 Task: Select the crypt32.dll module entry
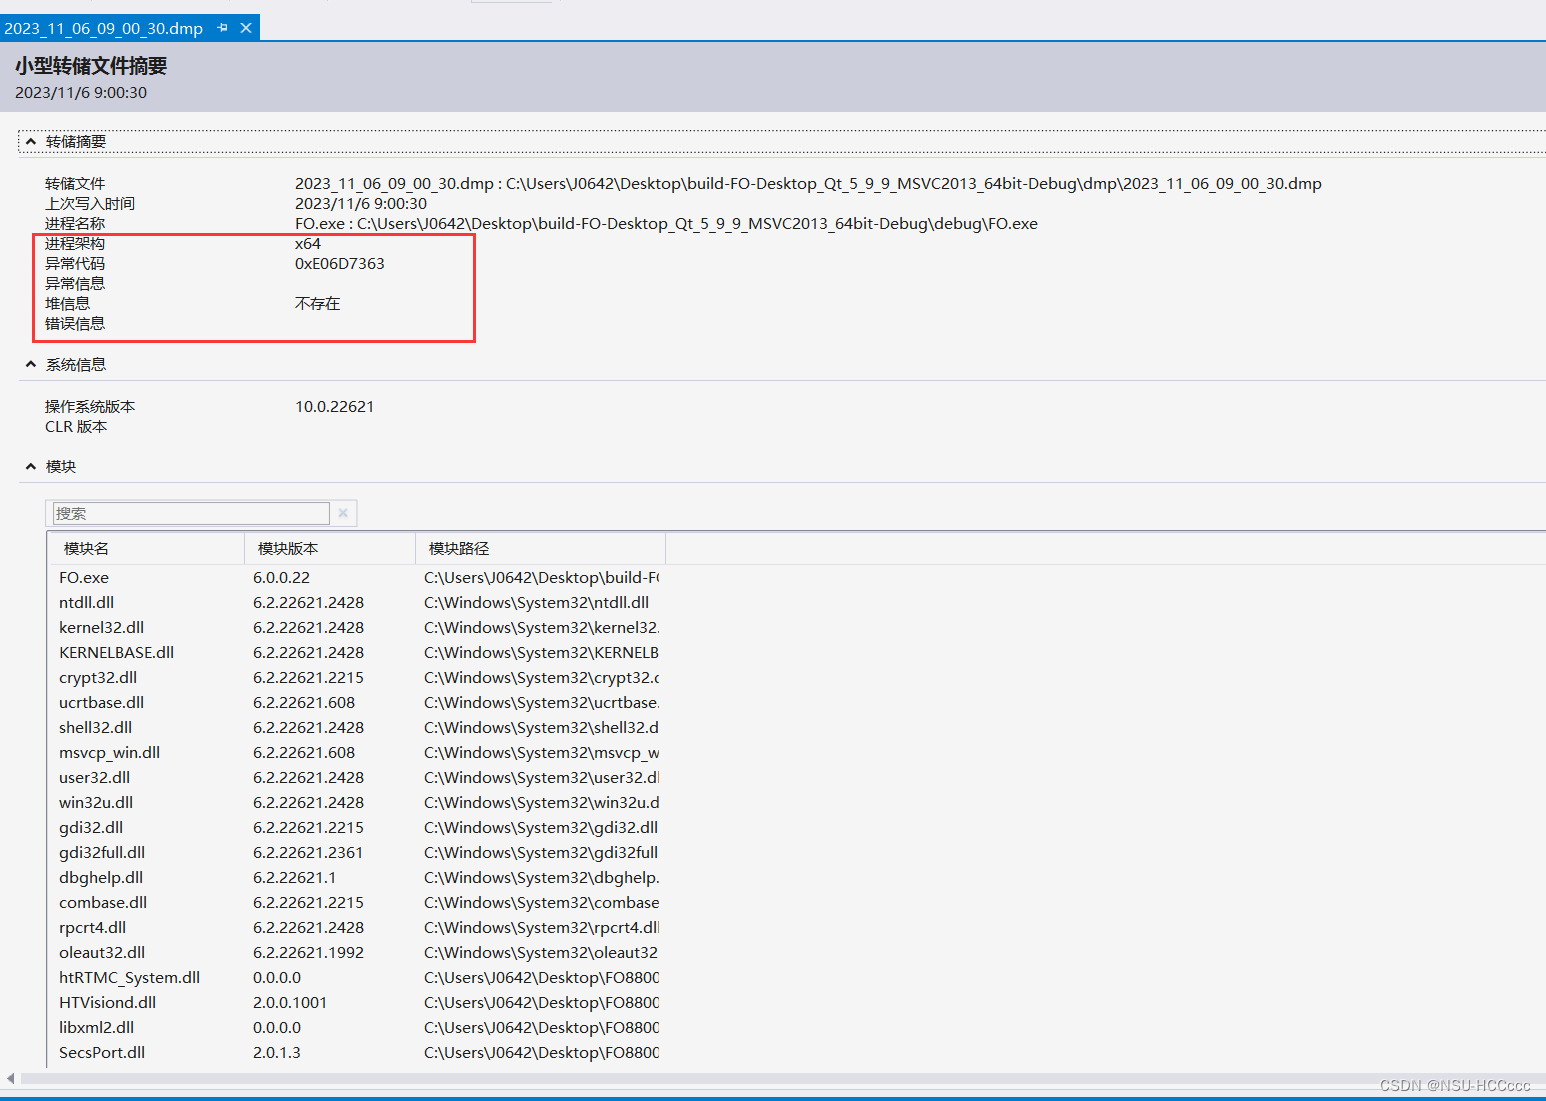(x=97, y=677)
